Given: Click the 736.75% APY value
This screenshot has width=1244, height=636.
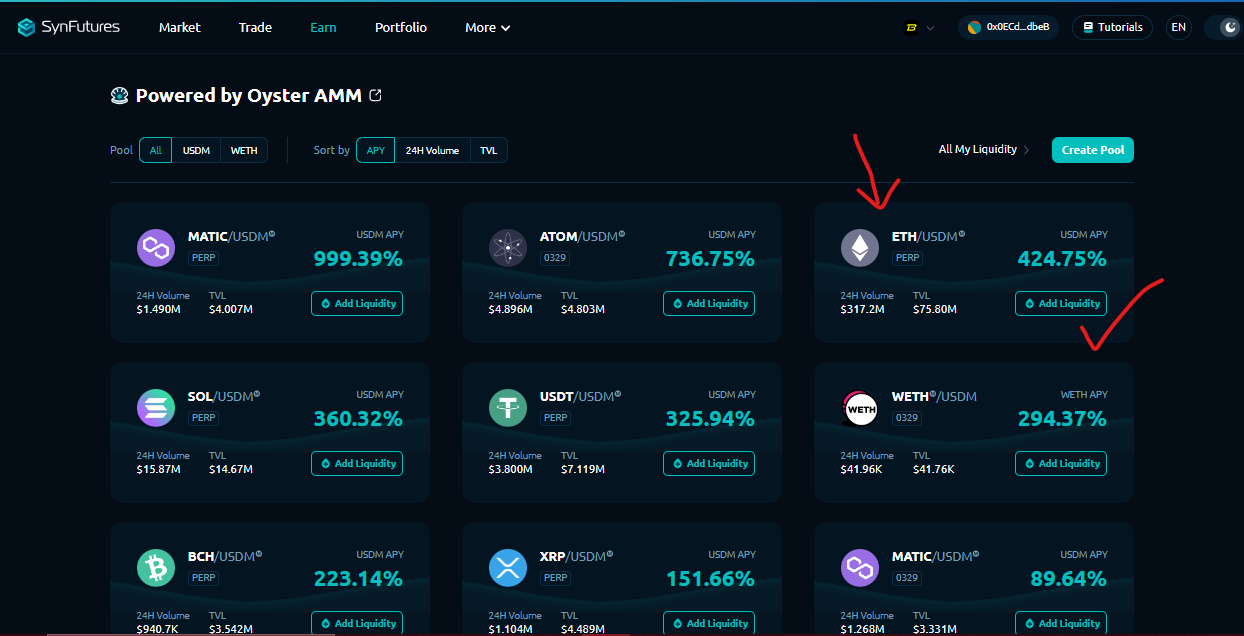Looking at the screenshot, I should (710, 259).
